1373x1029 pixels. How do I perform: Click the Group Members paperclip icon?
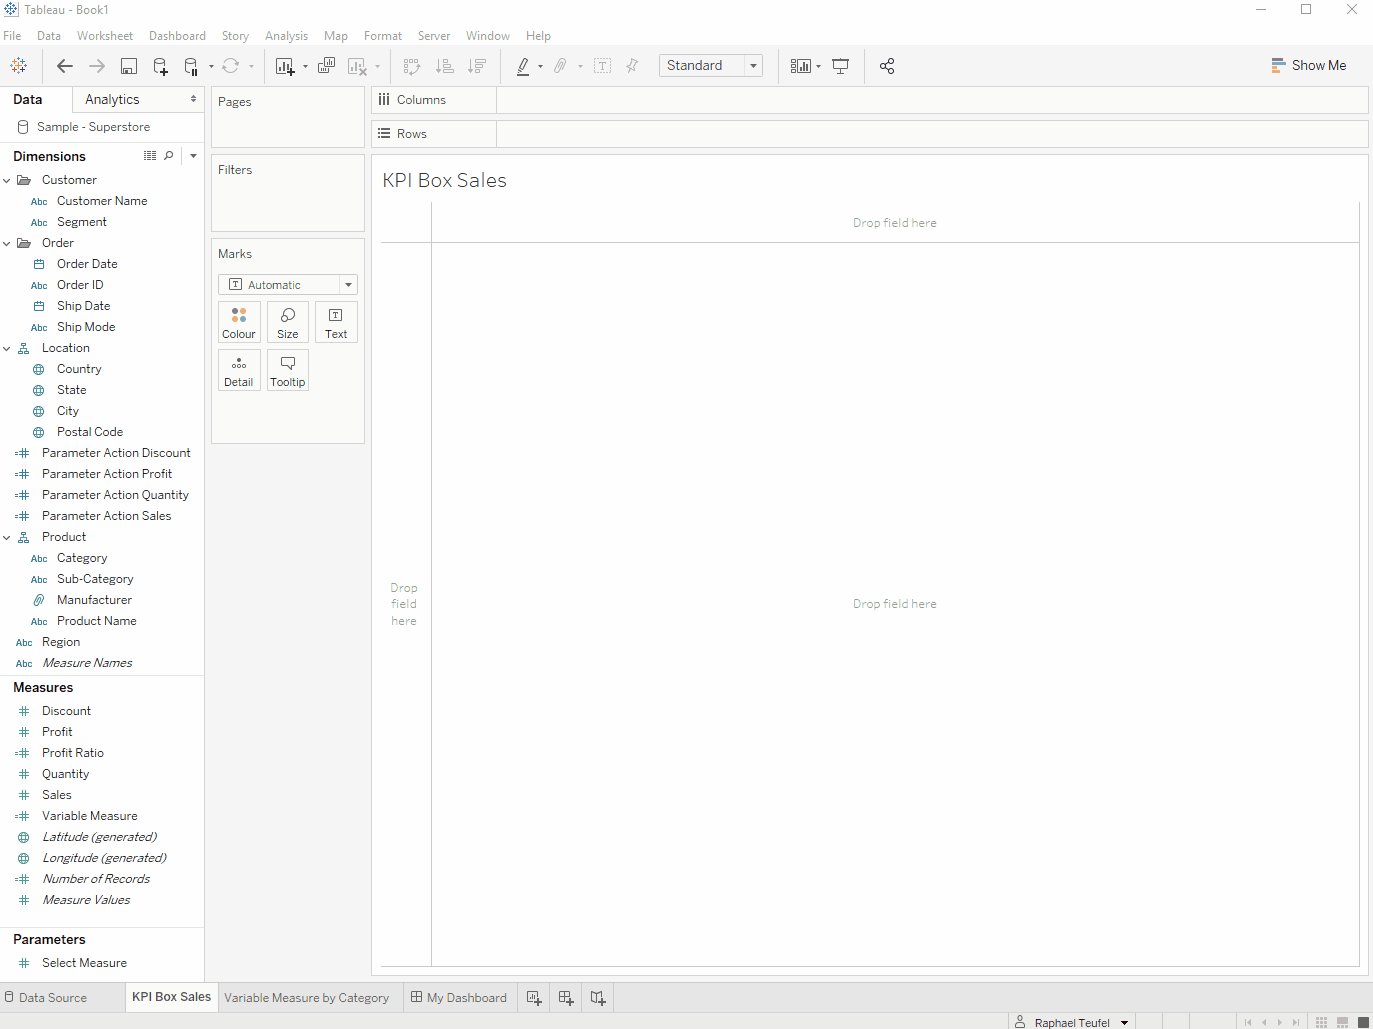click(x=560, y=66)
